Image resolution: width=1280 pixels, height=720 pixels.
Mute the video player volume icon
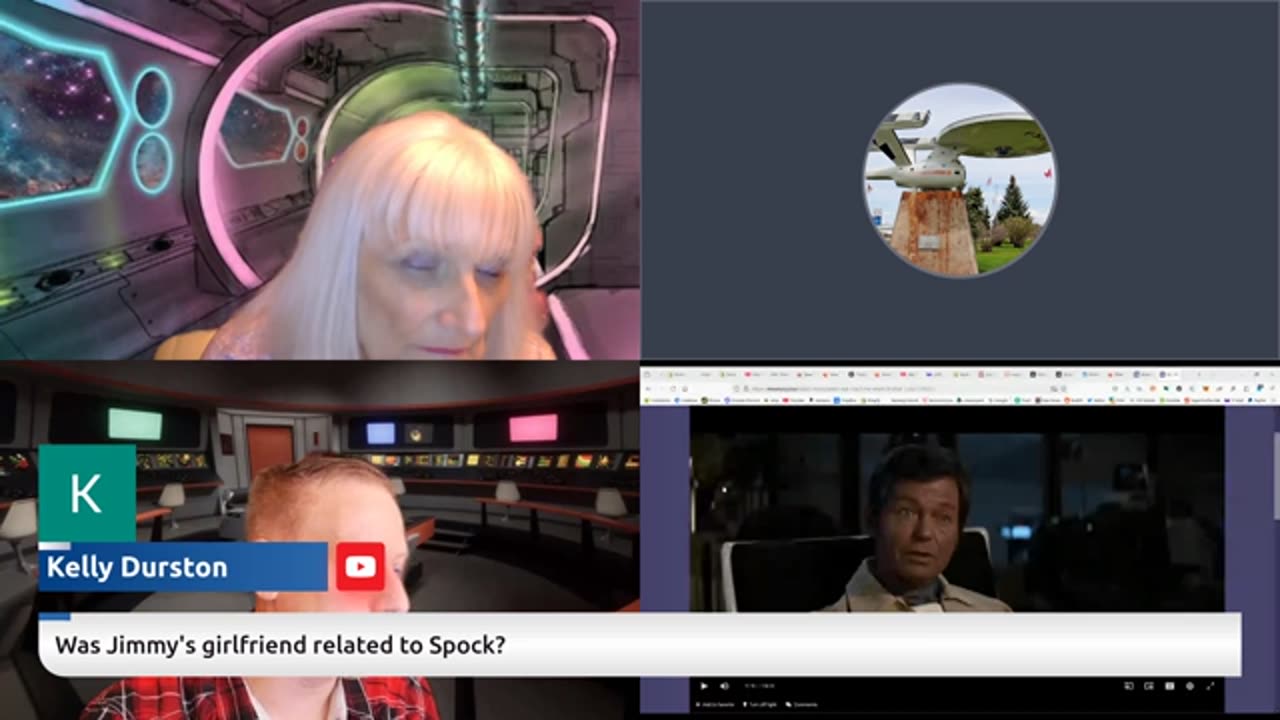(x=724, y=686)
